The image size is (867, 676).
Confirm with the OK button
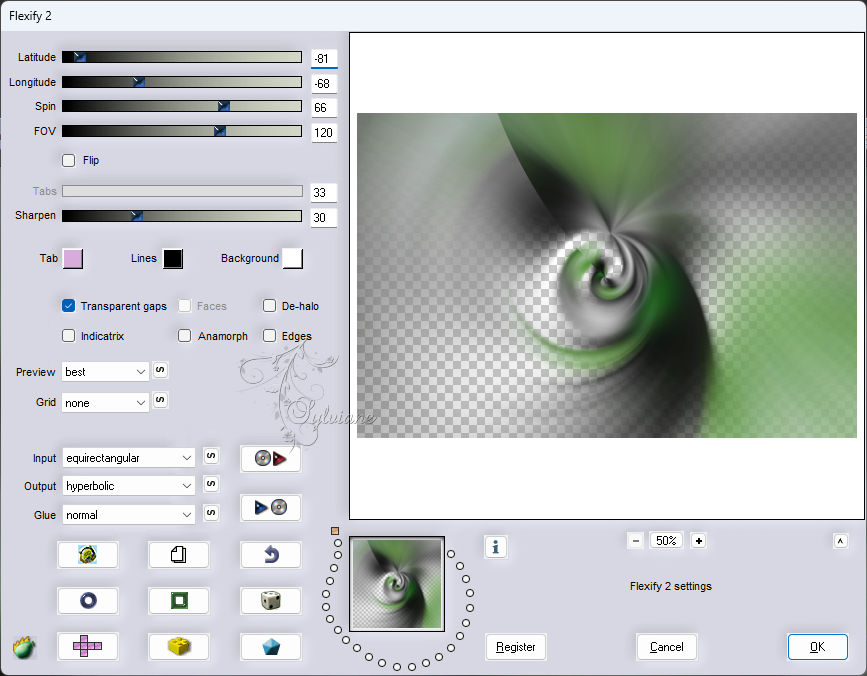(x=817, y=647)
